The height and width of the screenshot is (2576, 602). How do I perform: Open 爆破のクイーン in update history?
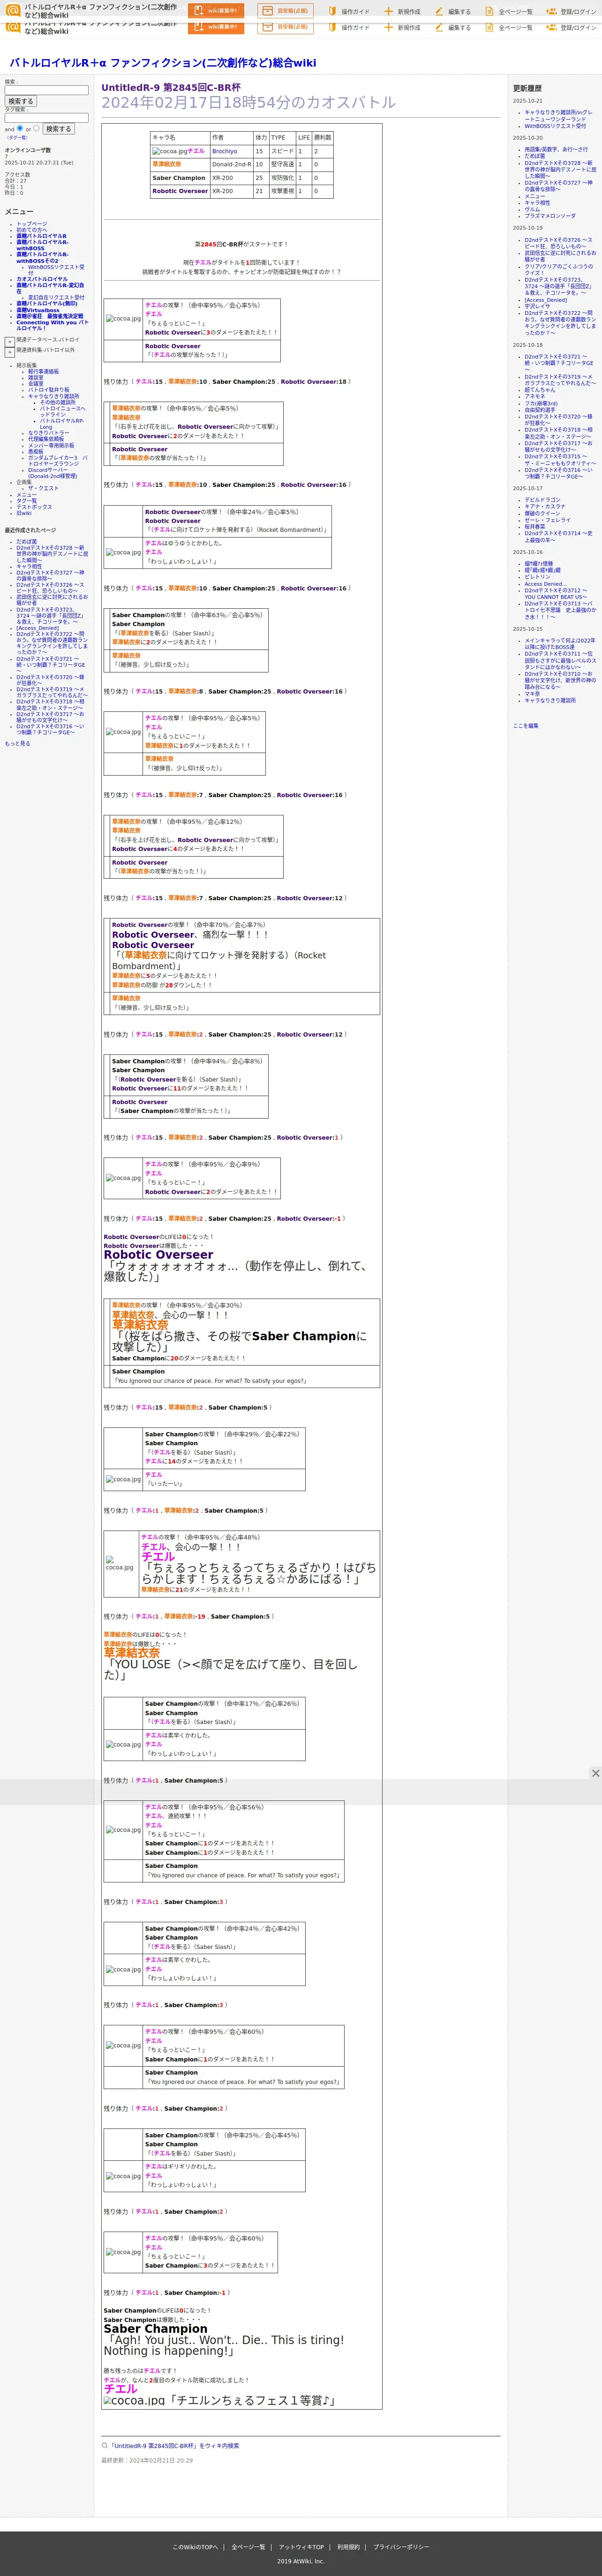pyautogui.click(x=543, y=513)
